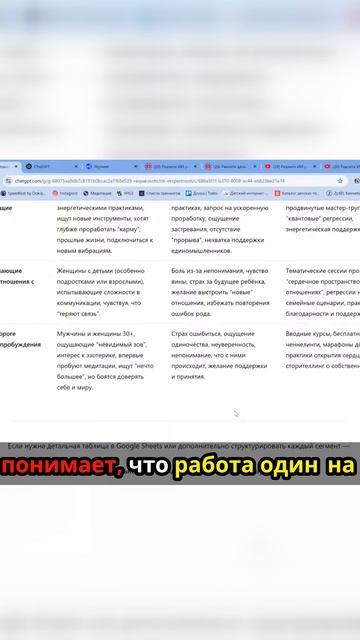Click the cell starting "энергетическими практиками"
The image size is (360, 640).
(x=105, y=229)
